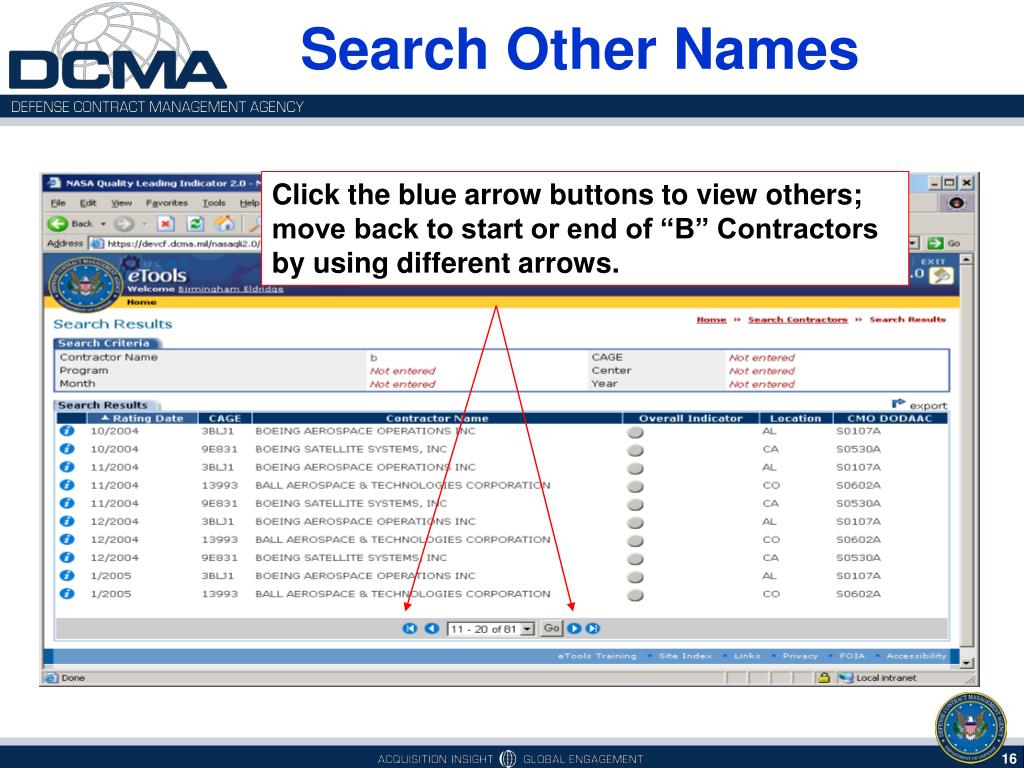Viewport: 1024px width, 768px height.
Task: Click overall indicator circle for 1/2005 13993
Action: (x=635, y=595)
